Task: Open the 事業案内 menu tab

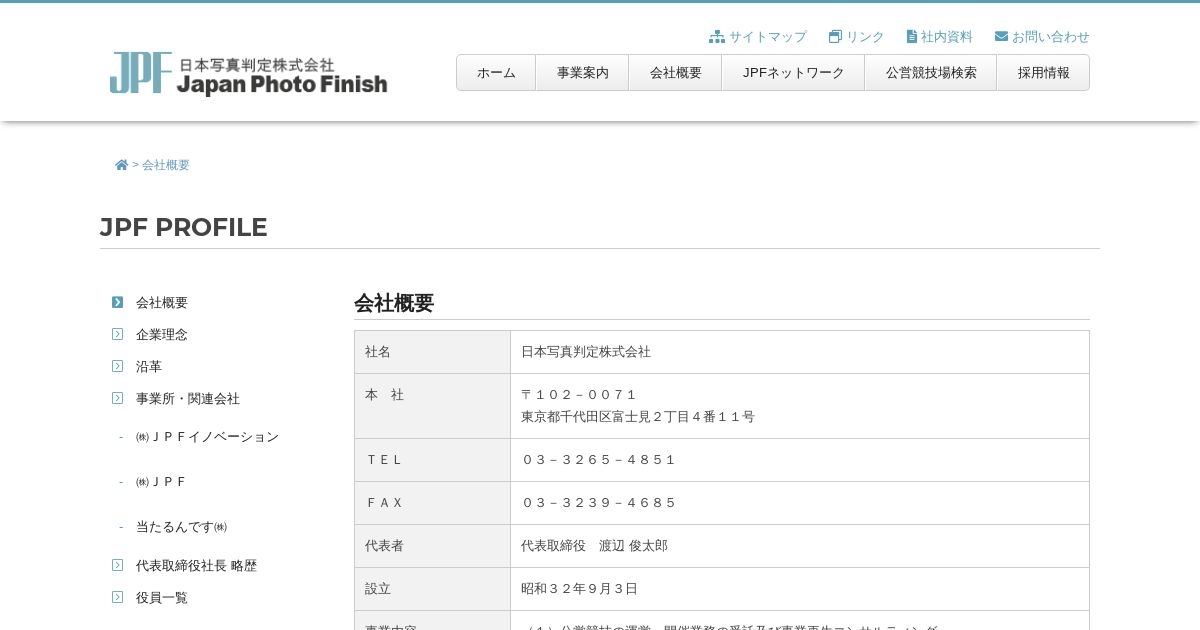Action: coord(582,73)
